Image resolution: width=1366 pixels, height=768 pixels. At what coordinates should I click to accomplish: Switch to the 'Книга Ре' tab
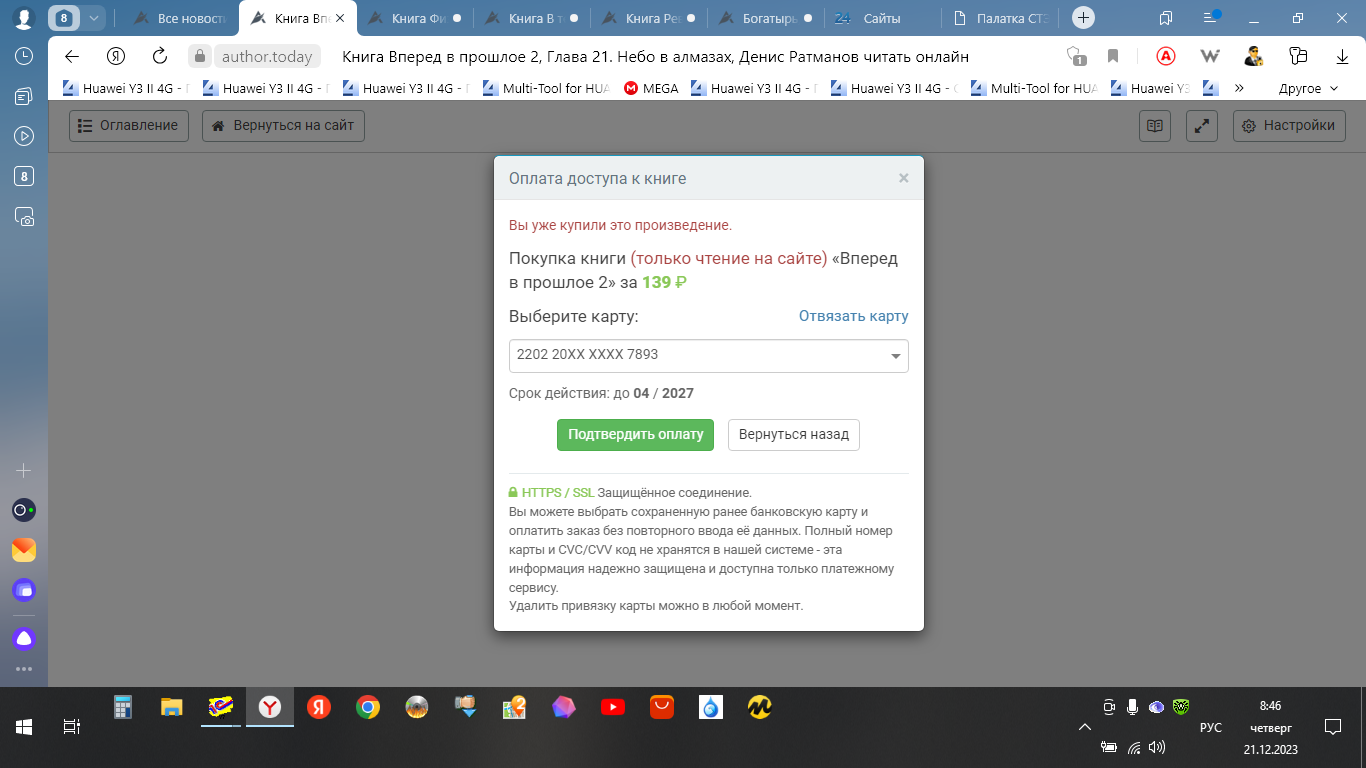pyautogui.click(x=647, y=18)
